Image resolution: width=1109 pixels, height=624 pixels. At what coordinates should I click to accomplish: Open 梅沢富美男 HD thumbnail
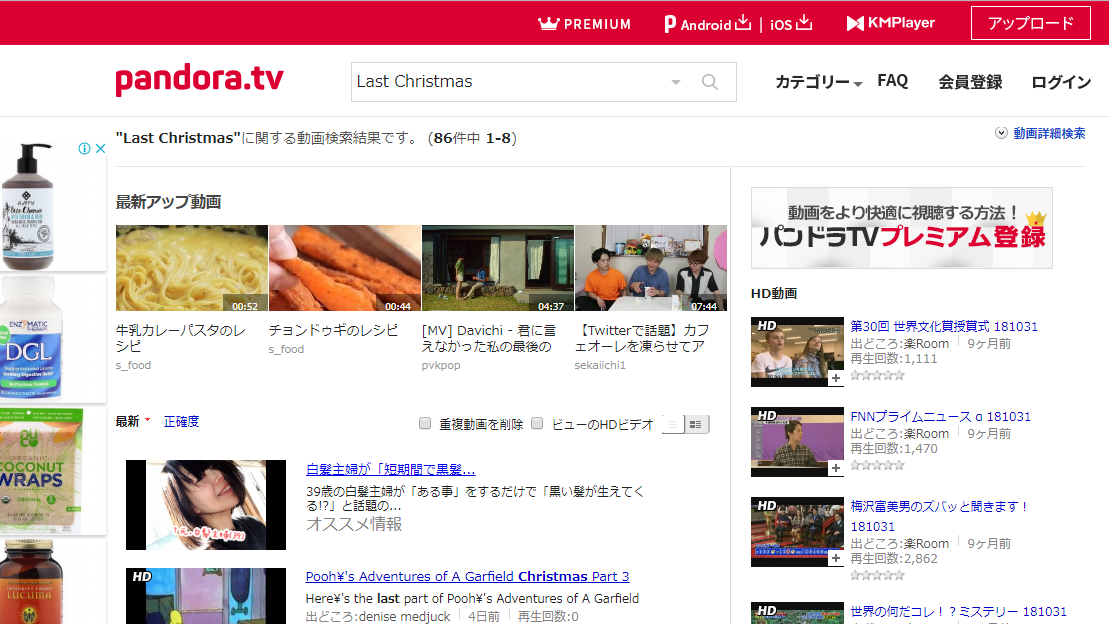[x=797, y=532]
